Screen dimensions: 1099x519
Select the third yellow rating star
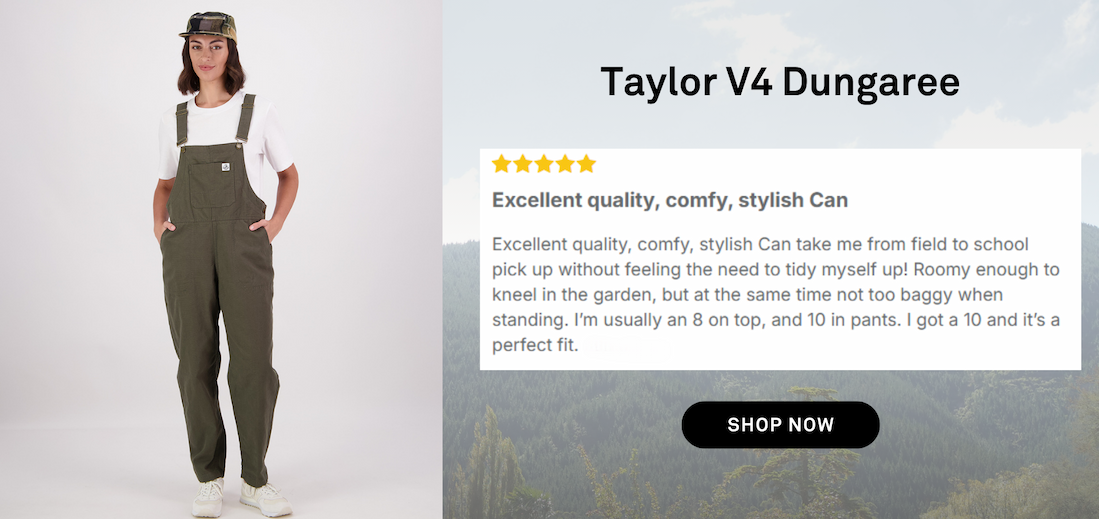point(544,164)
